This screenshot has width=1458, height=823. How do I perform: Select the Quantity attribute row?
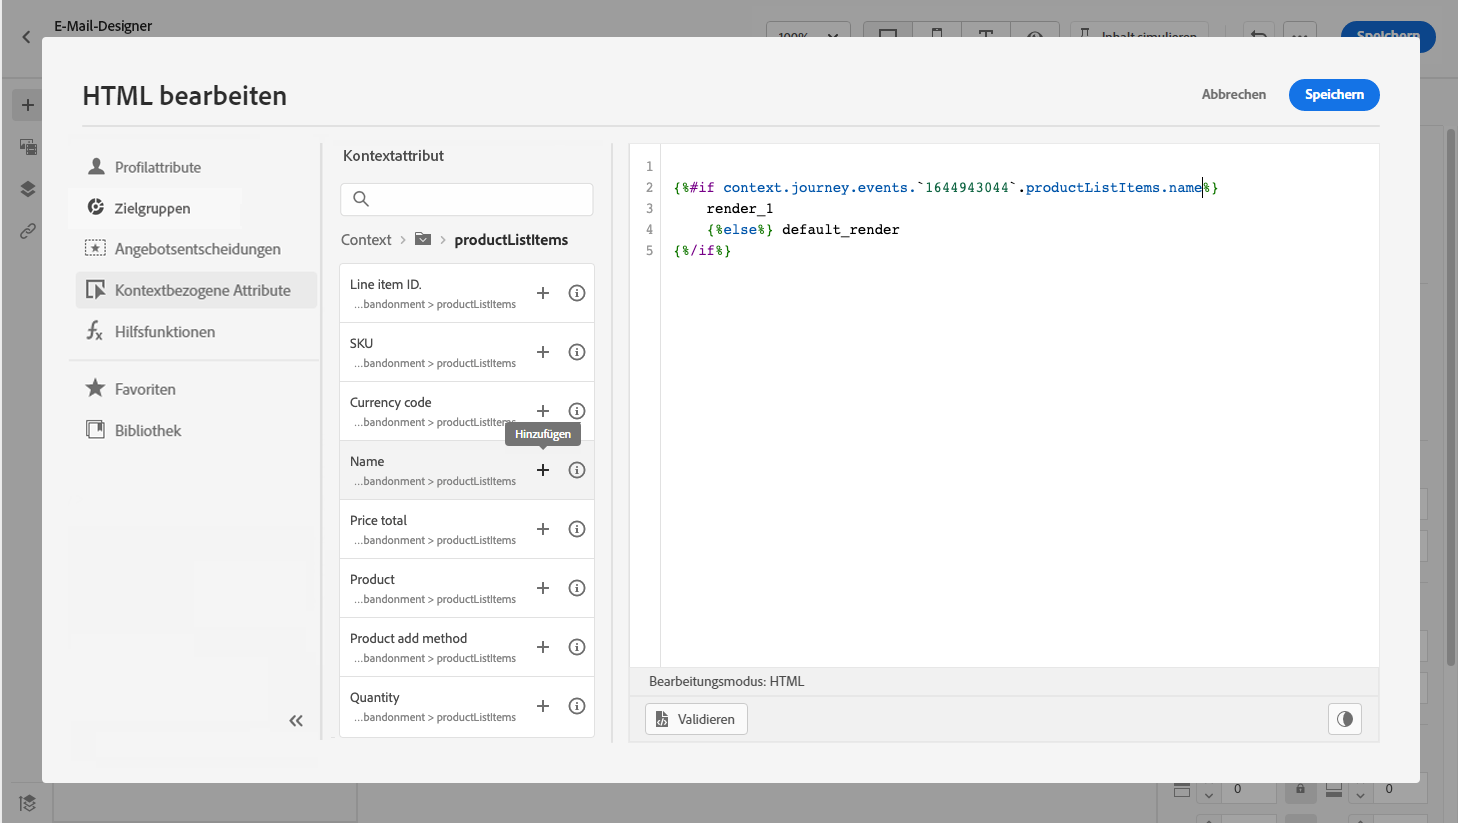(467, 706)
